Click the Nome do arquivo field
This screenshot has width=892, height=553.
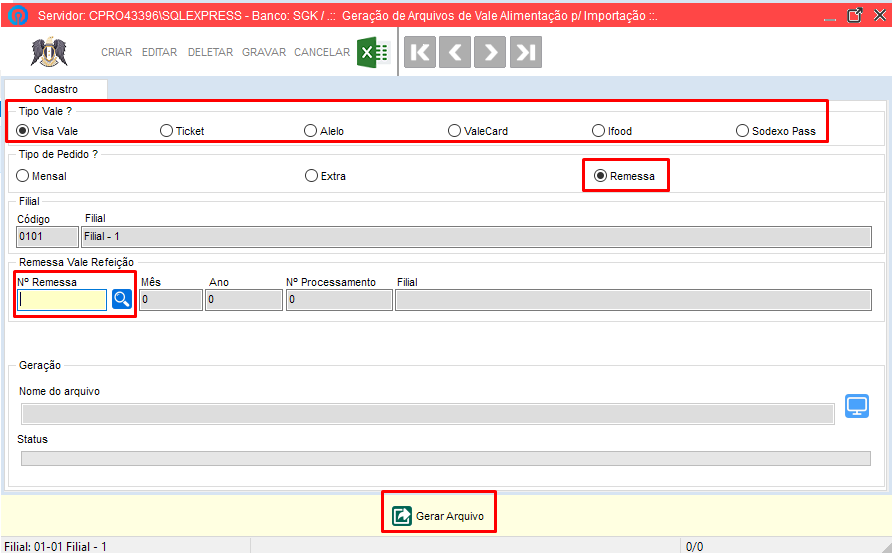(x=428, y=414)
